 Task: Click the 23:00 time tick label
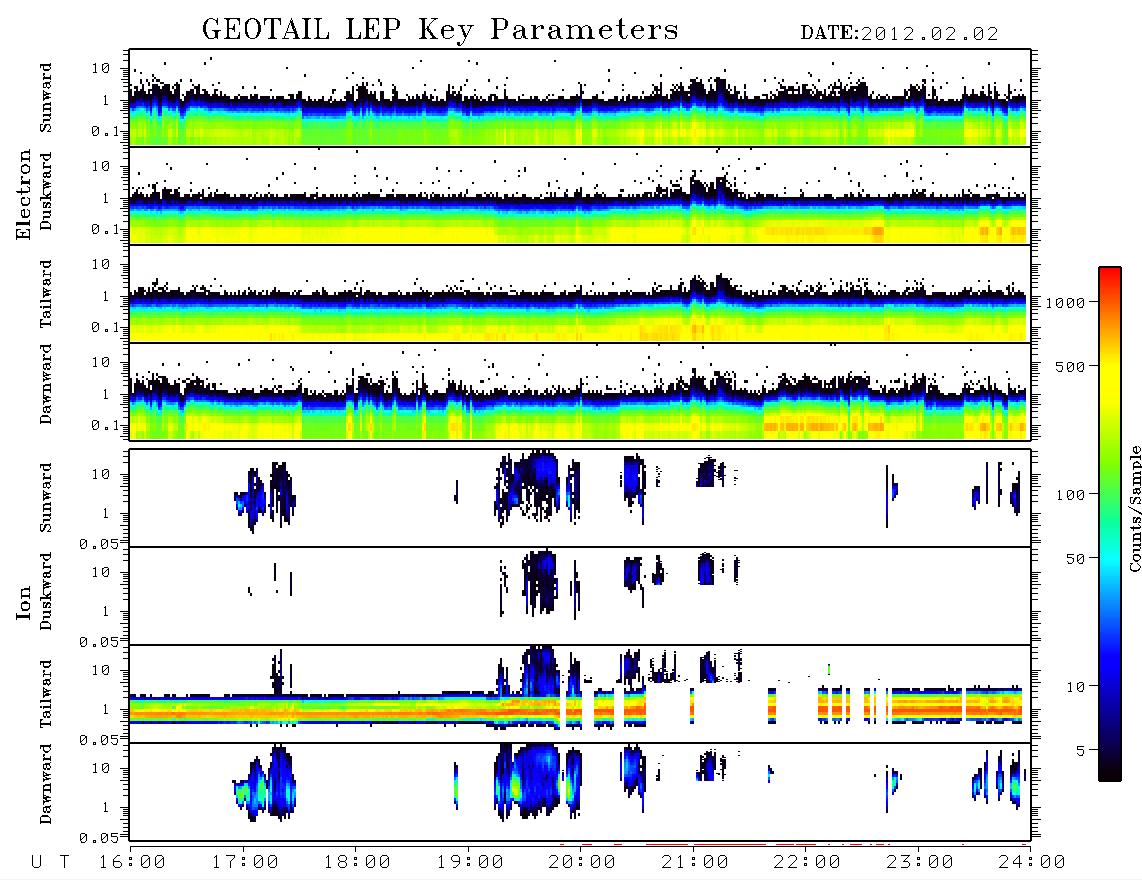(920, 862)
